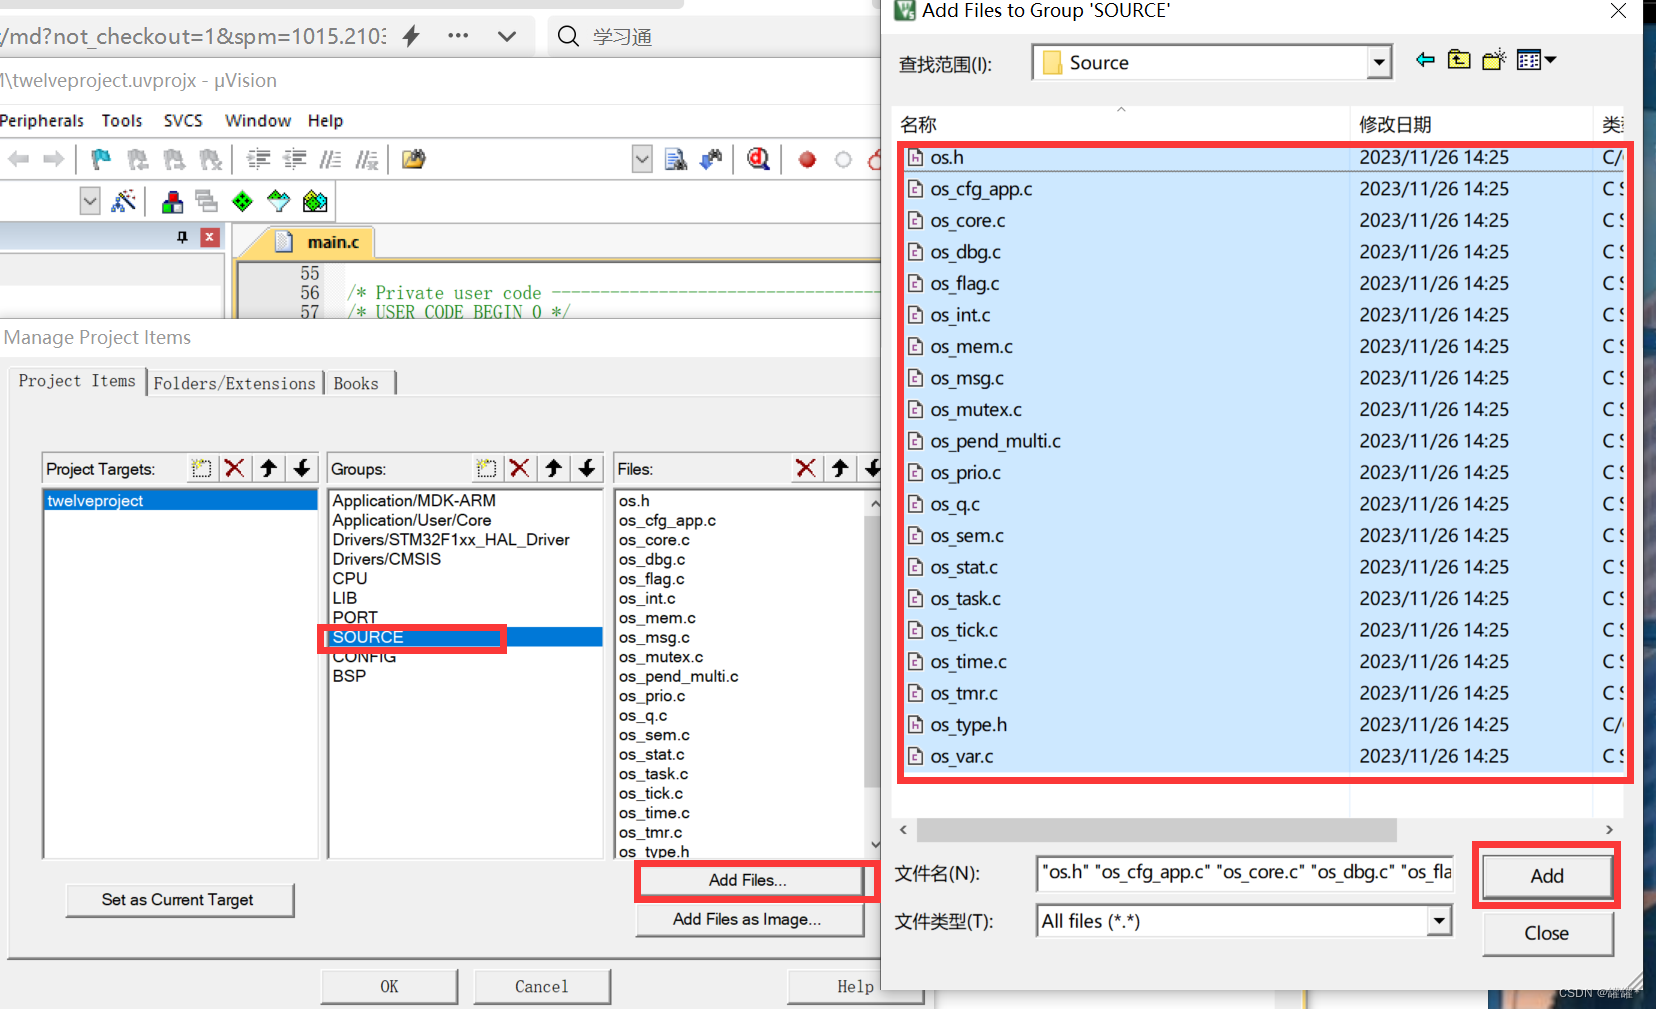Go back arrow in Add Files dialog
Screen dimensions: 1656x1009
click(x=1425, y=60)
